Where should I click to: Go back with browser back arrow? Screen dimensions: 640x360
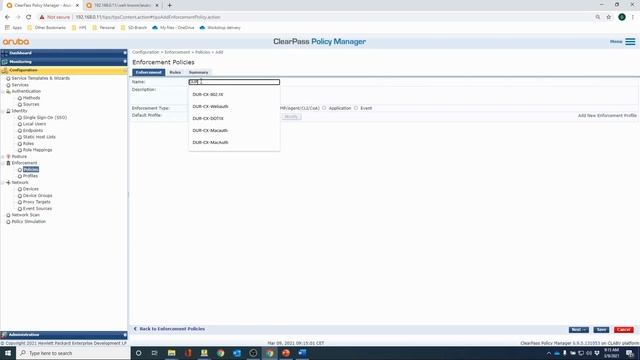click(x=7, y=17)
